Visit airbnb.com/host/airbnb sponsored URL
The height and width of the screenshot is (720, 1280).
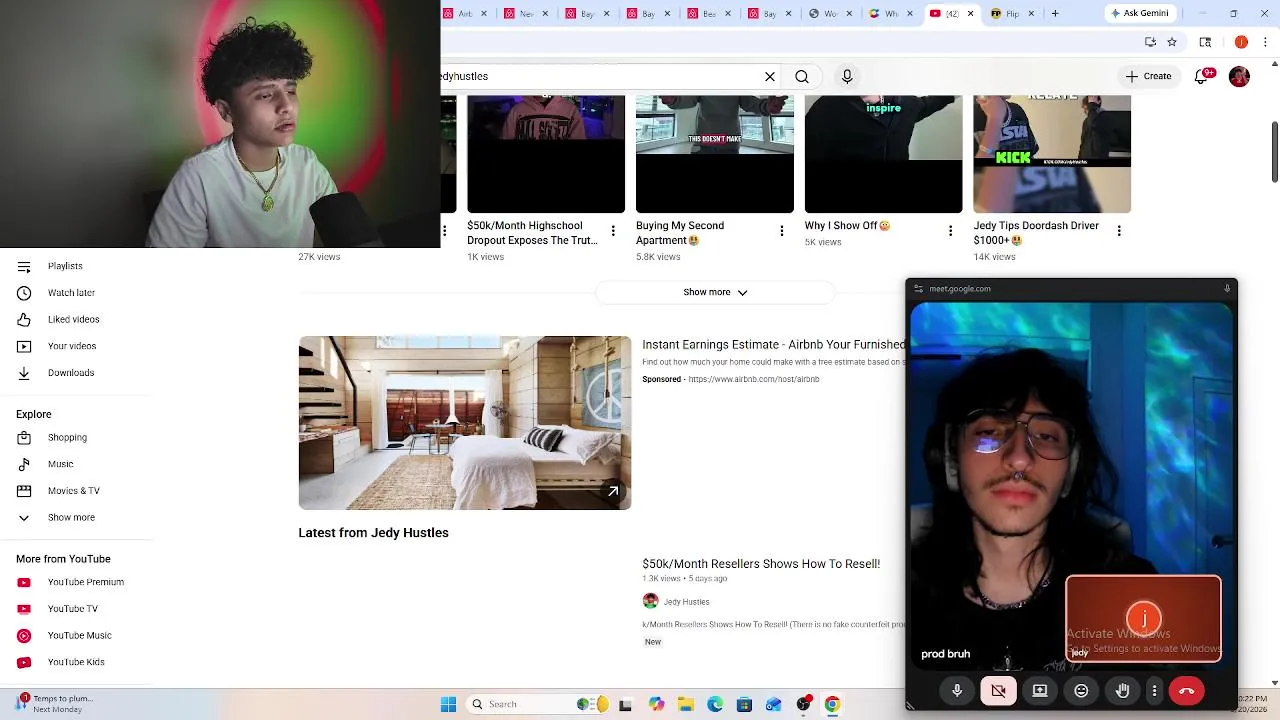(753, 379)
